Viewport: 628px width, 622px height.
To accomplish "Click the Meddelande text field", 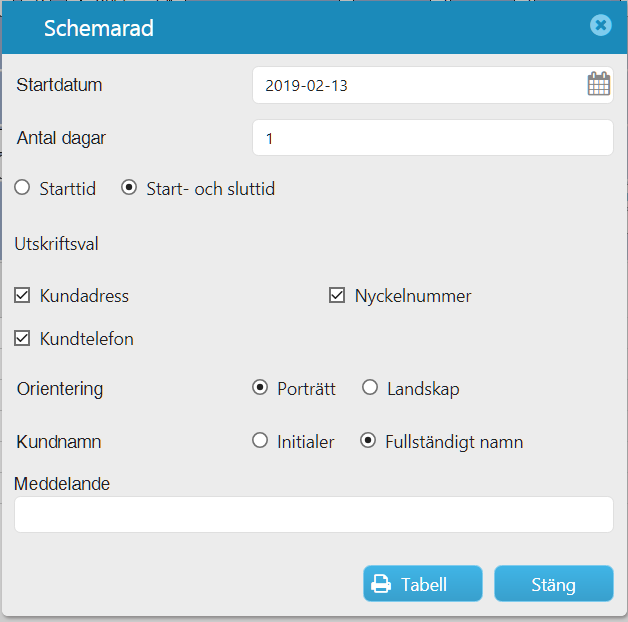I will coord(314,515).
